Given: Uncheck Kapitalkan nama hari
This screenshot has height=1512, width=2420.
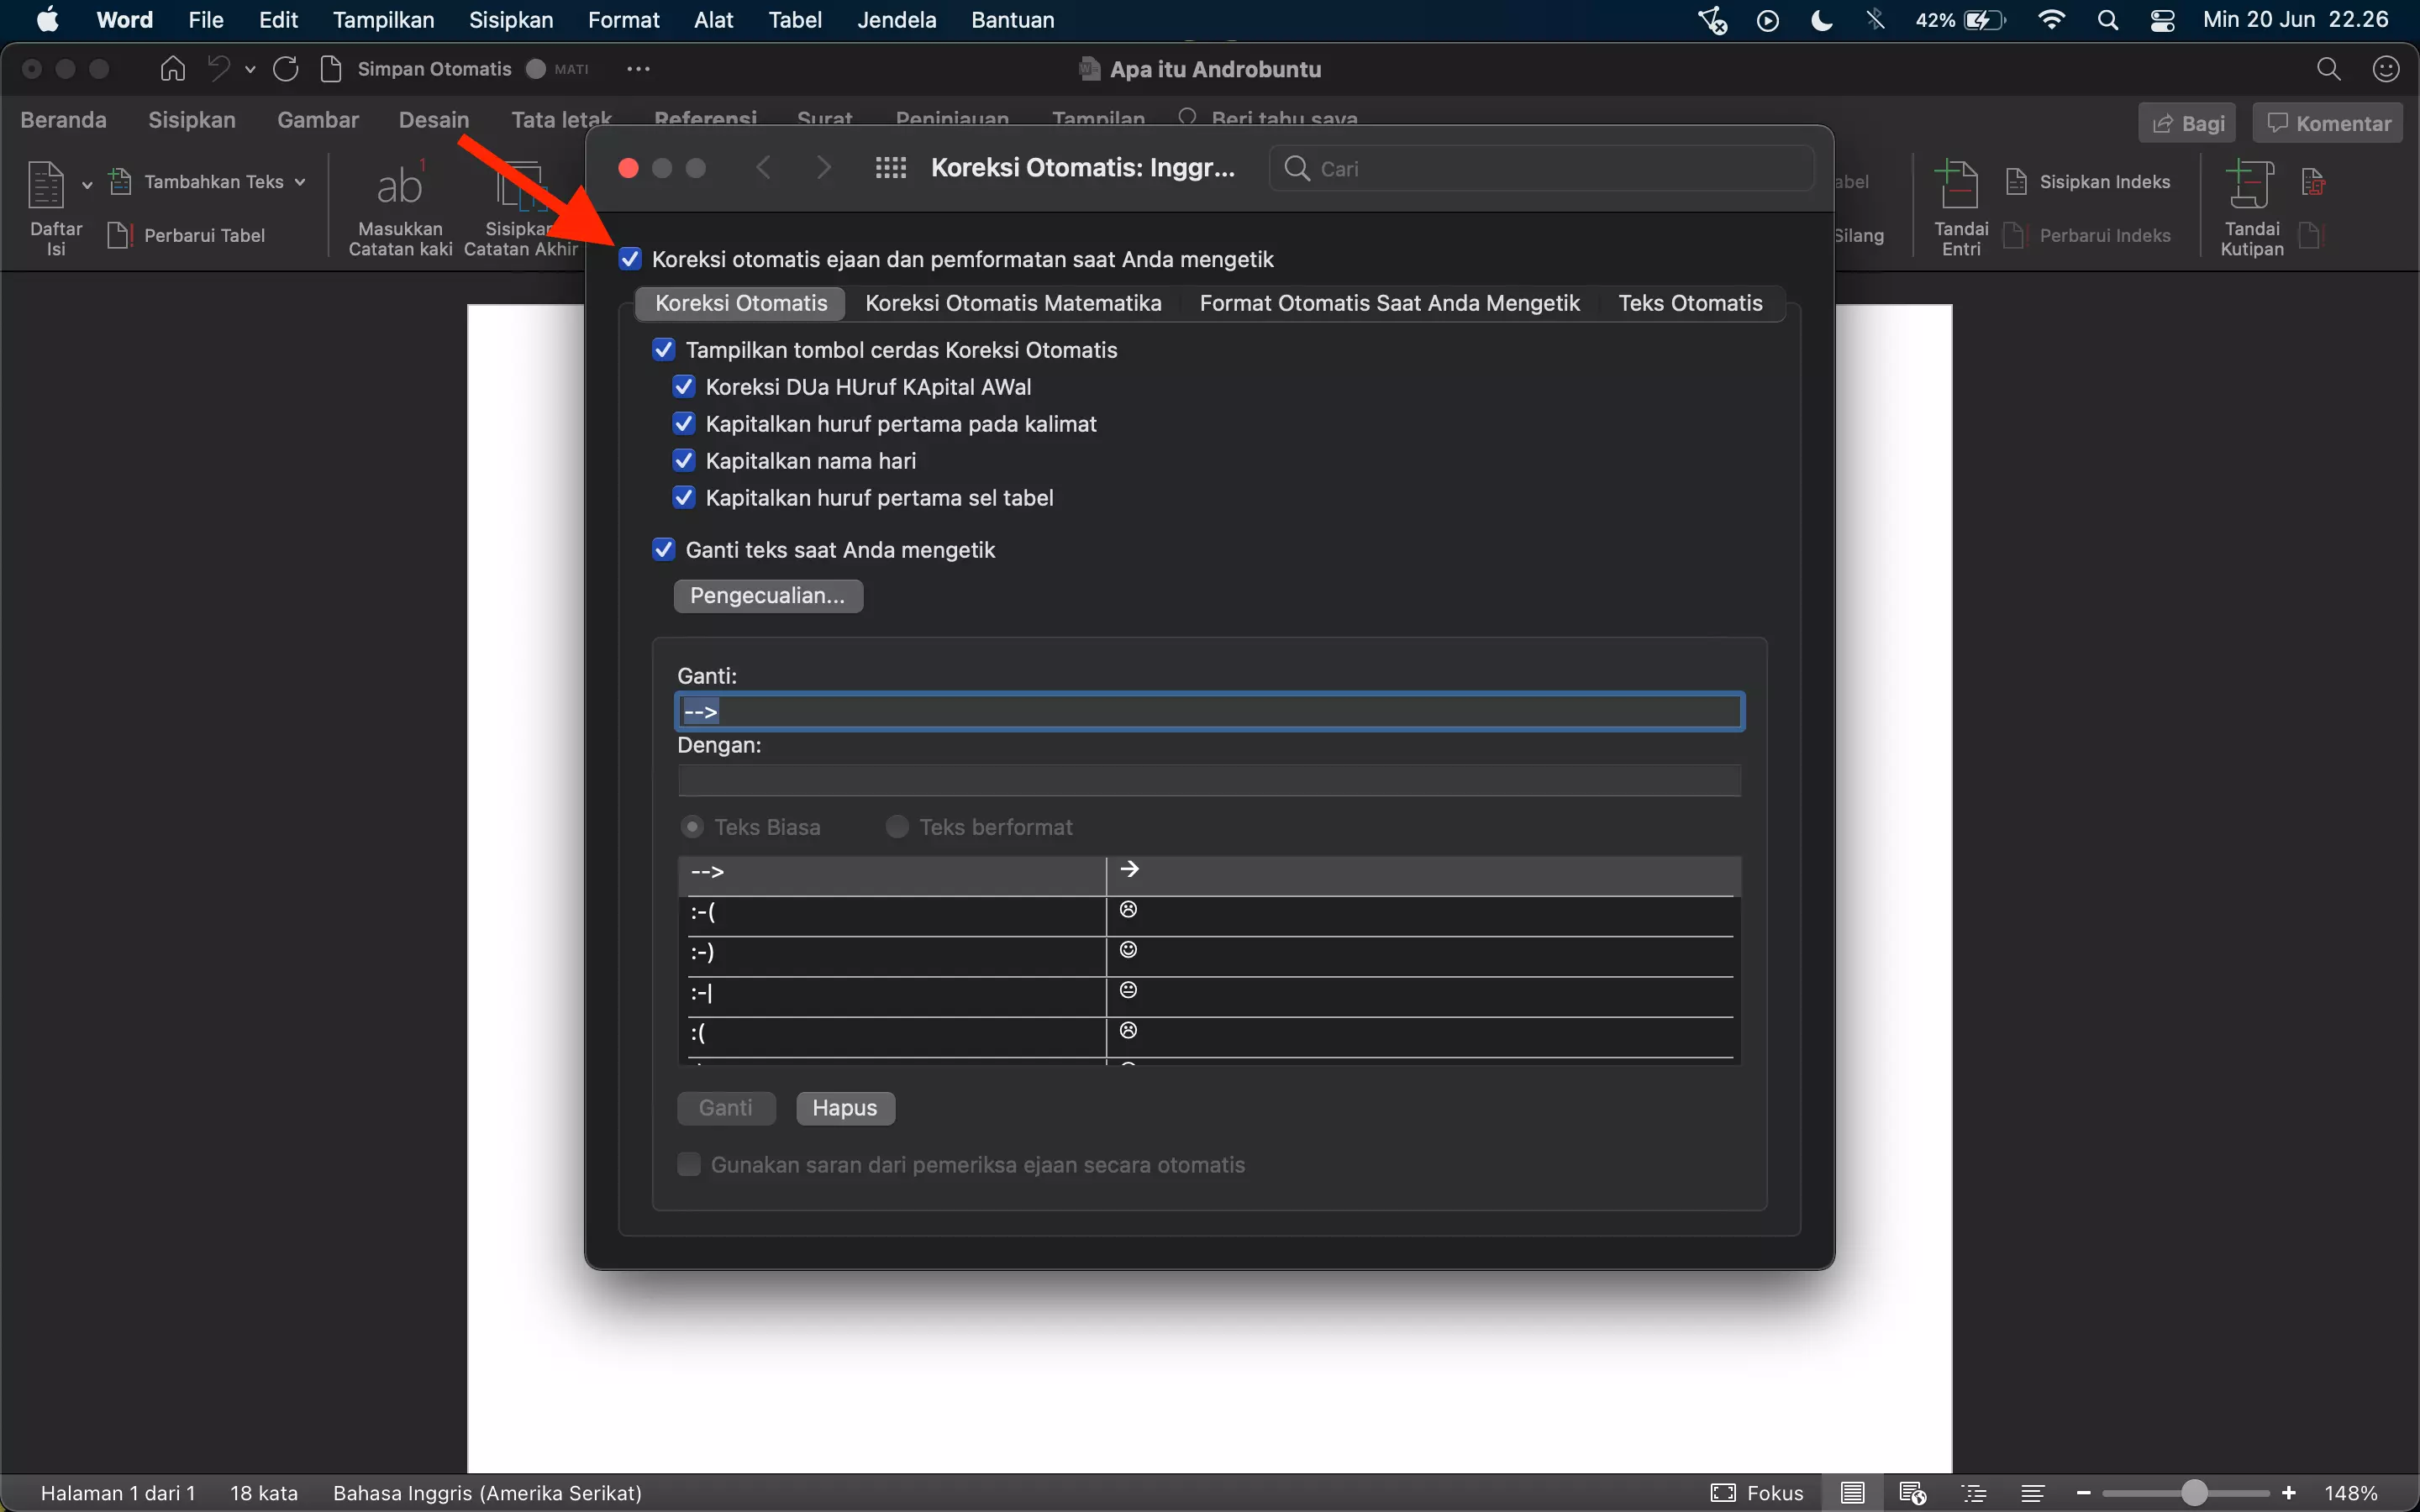Looking at the screenshot, I should [x=683, y=460].
